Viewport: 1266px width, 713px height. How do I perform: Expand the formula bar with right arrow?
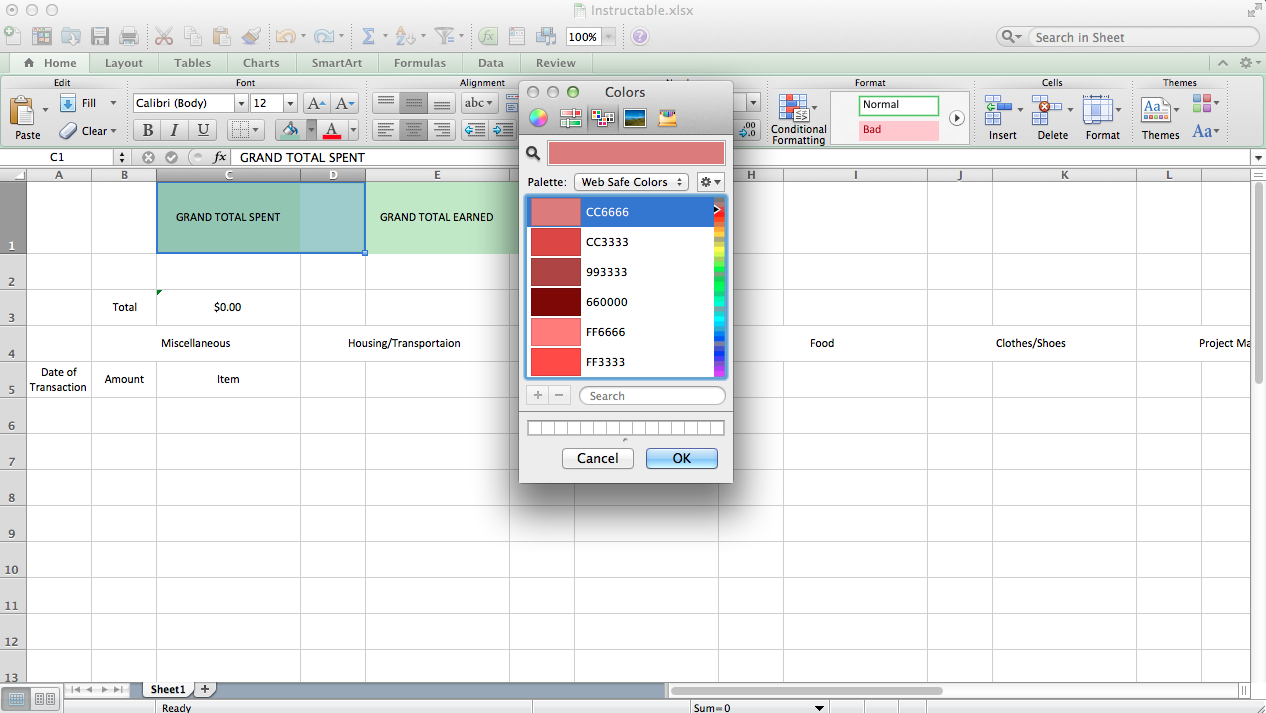pyautogui.click(x=1258, y=157)
